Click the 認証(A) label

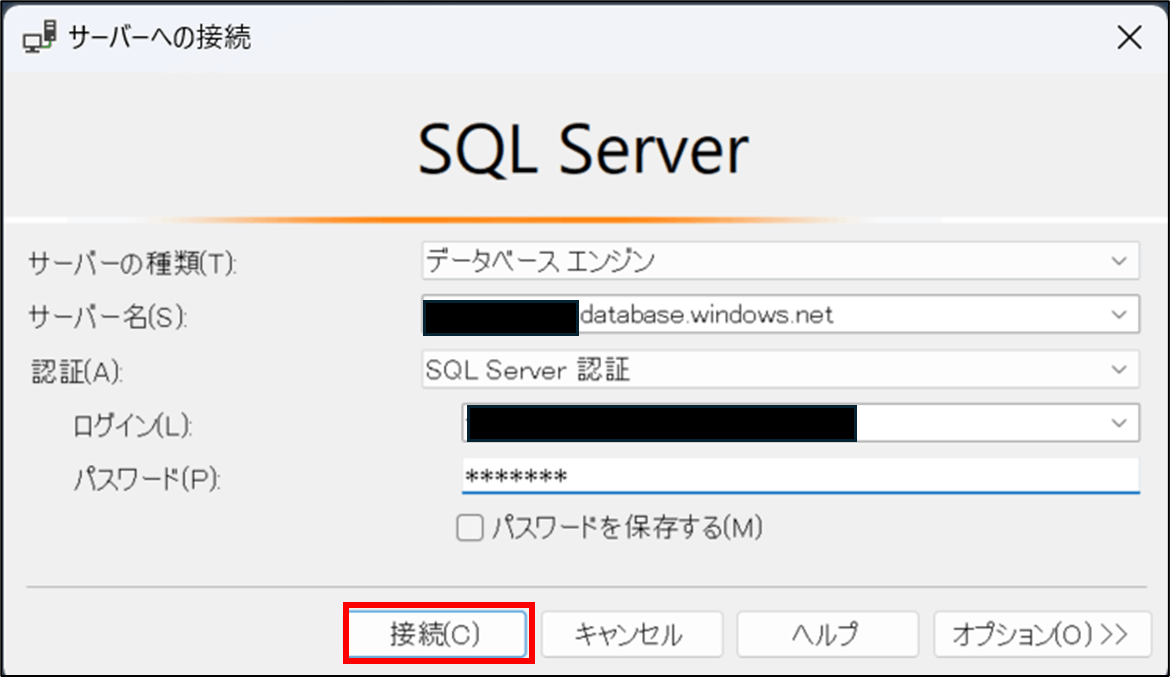click(76, 372)
